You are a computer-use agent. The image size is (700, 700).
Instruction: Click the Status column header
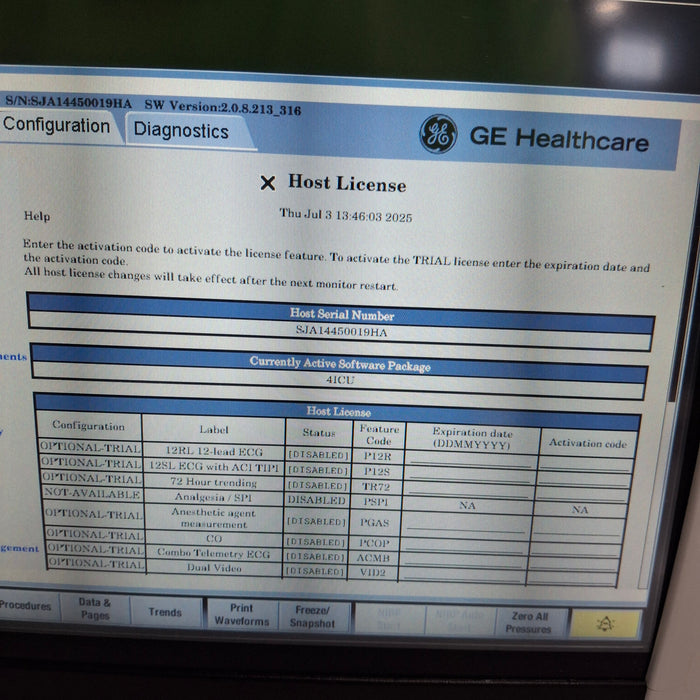click(319, 432)
